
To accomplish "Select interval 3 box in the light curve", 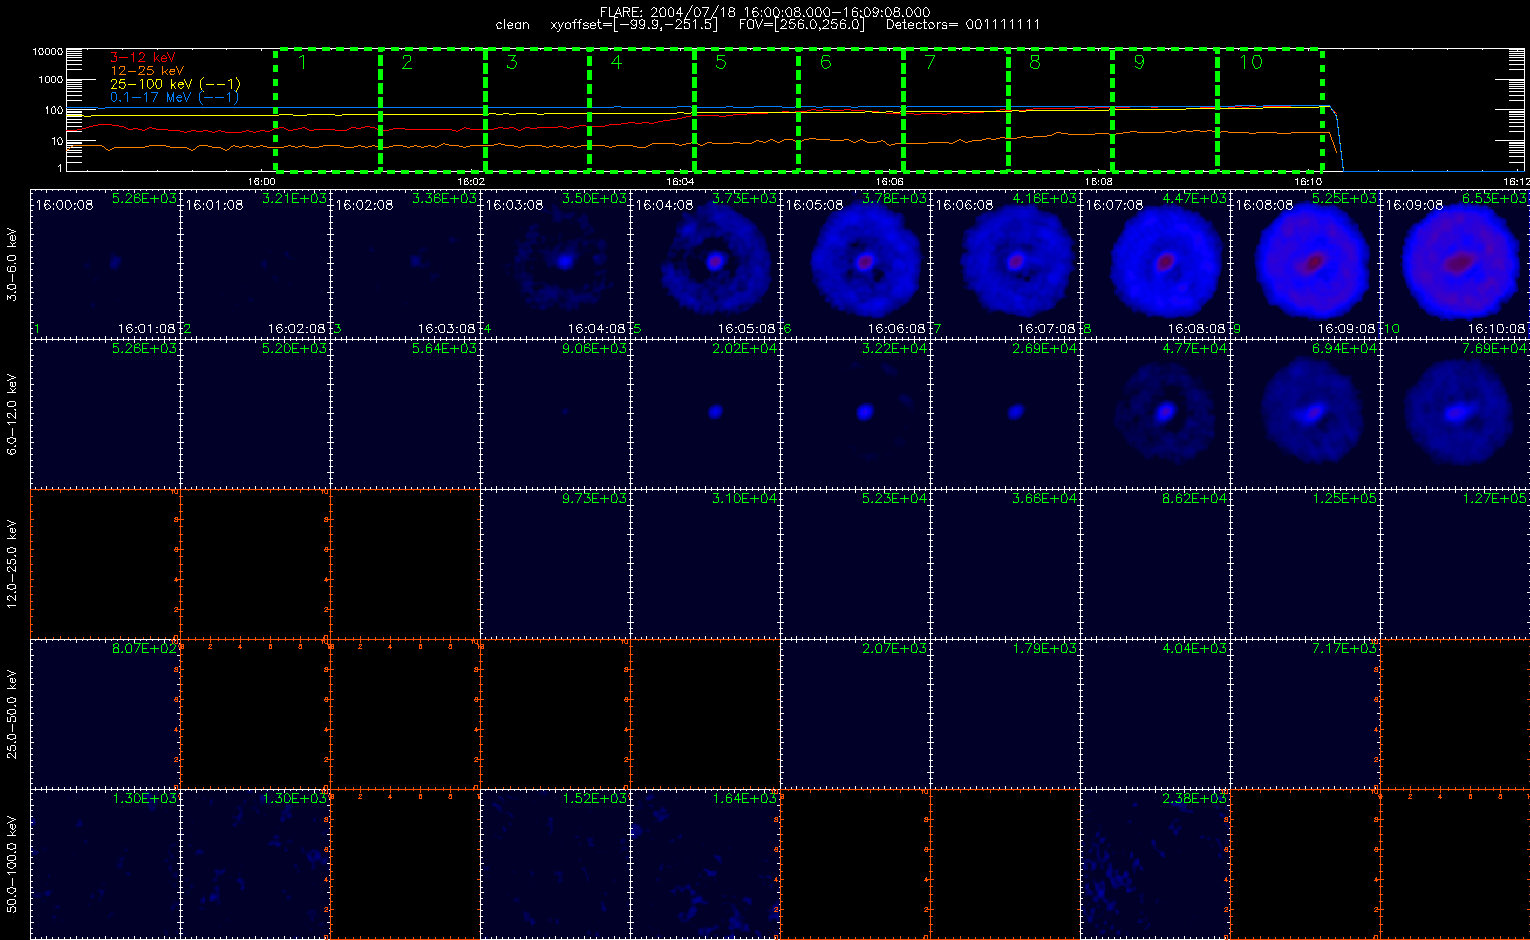I will [x=537, y=110].
